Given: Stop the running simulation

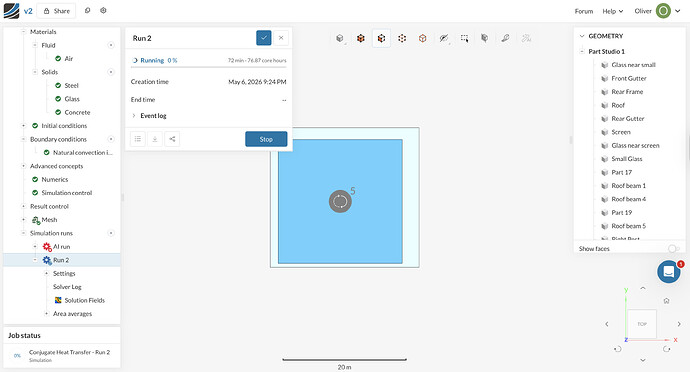Looking at the screenshot, I should [x=266, y=139].
